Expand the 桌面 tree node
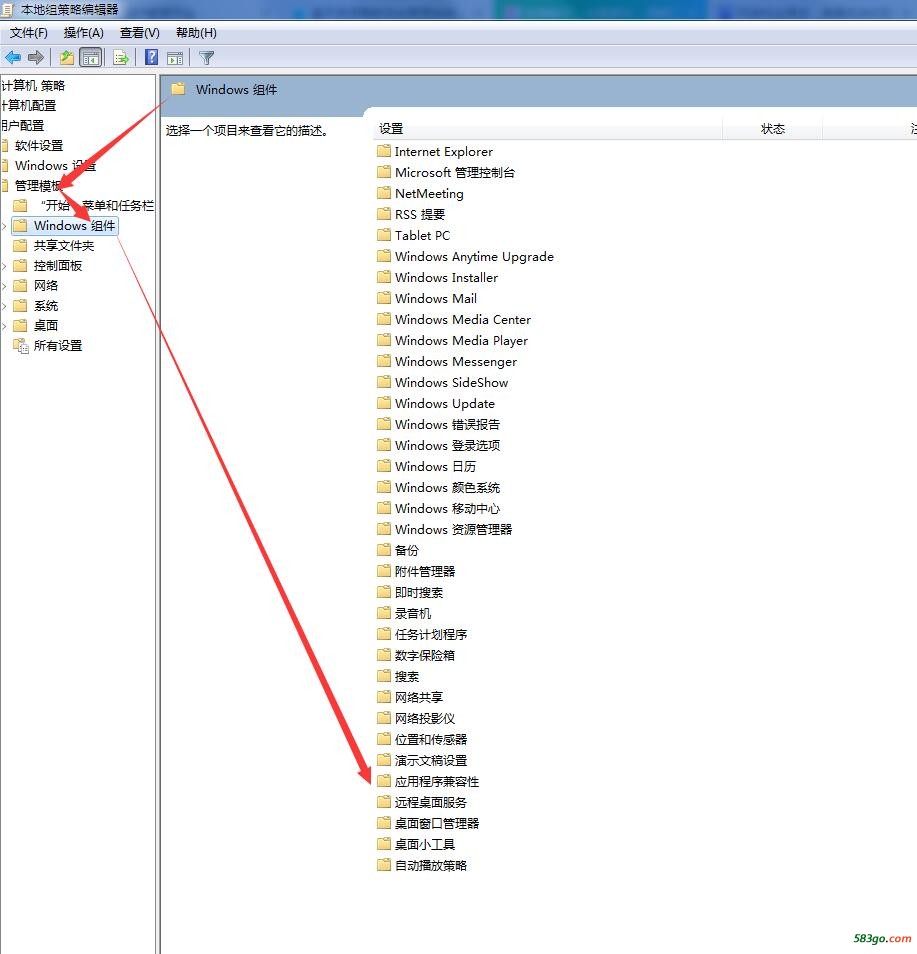917x954 pixels. coord(4,326)
